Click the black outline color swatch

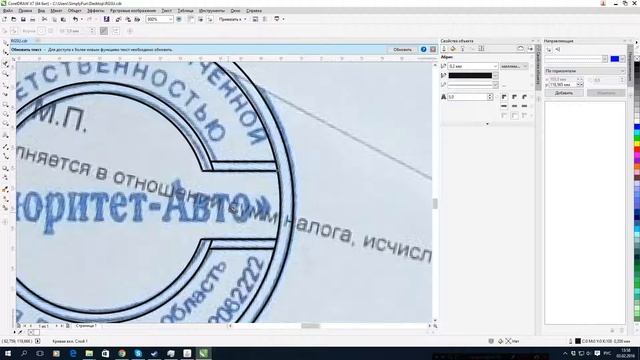470,76
